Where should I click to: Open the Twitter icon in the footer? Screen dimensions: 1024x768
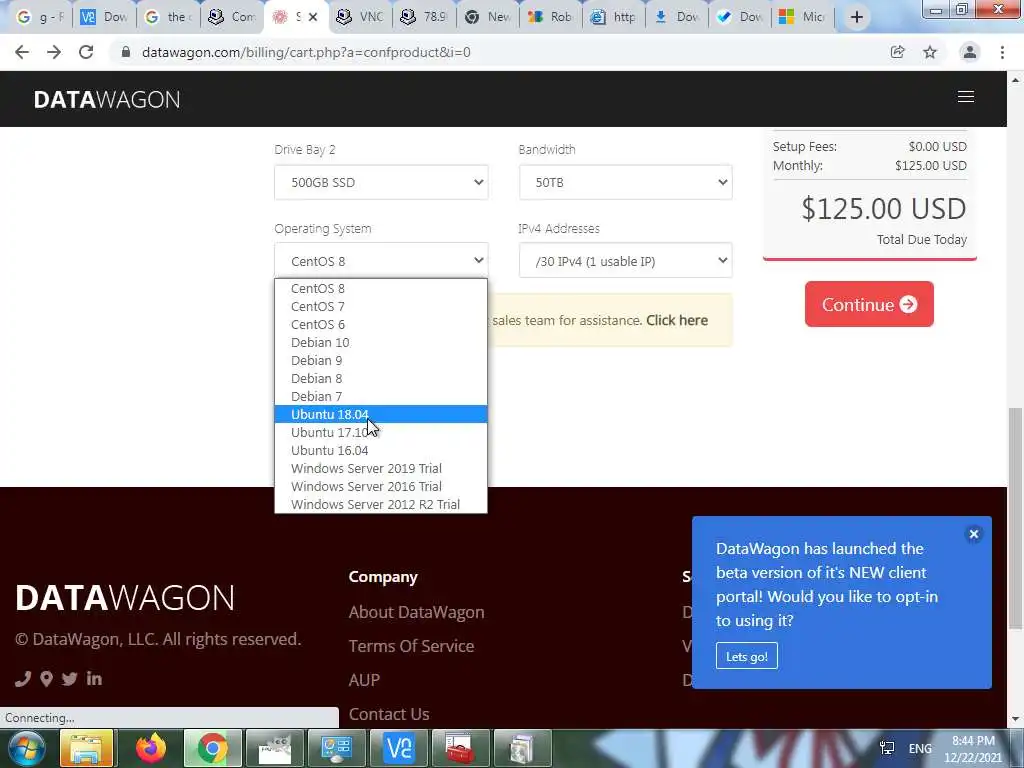point(70,679)
